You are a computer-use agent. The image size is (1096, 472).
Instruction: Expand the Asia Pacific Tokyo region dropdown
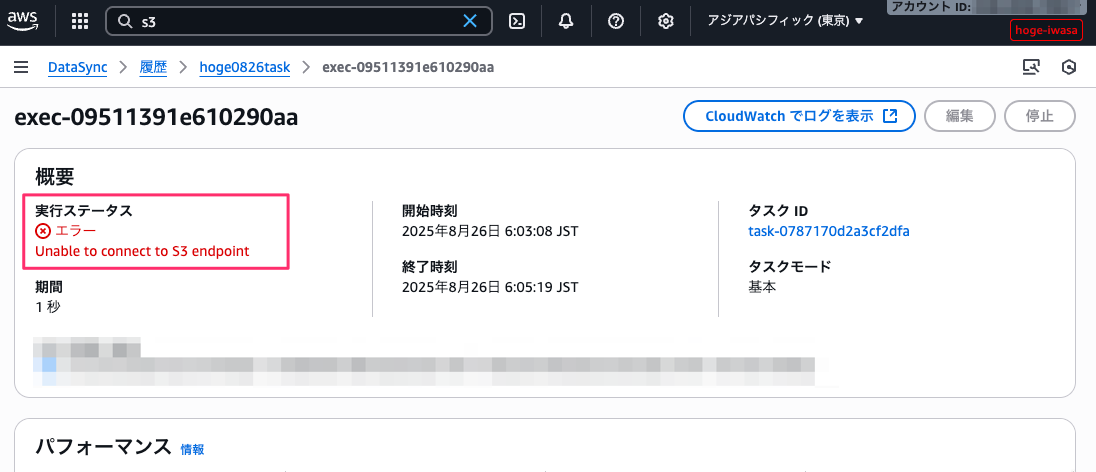coord(786,22)
